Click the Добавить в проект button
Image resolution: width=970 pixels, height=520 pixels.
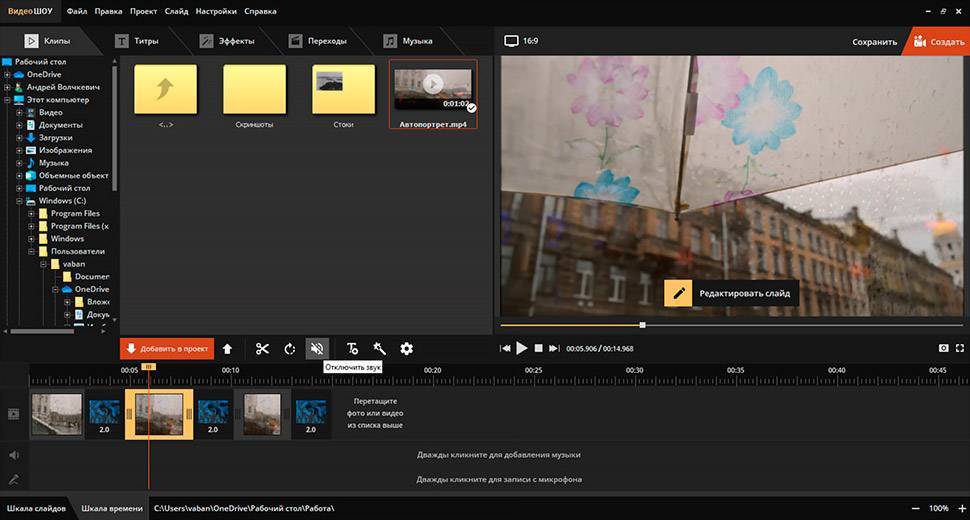(x=166, y=349)
